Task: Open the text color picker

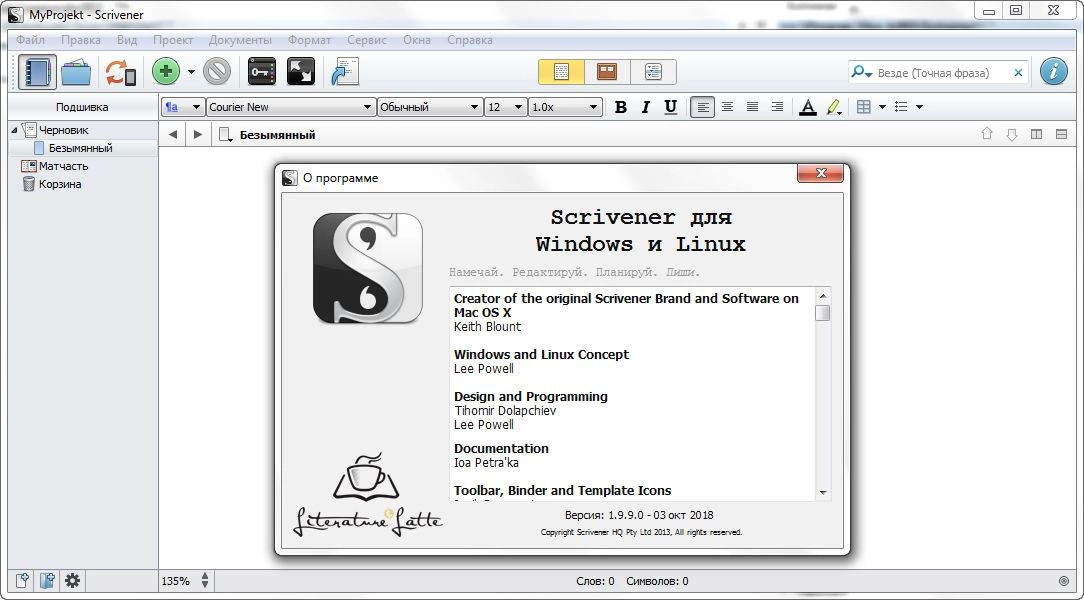Action: 807,107
